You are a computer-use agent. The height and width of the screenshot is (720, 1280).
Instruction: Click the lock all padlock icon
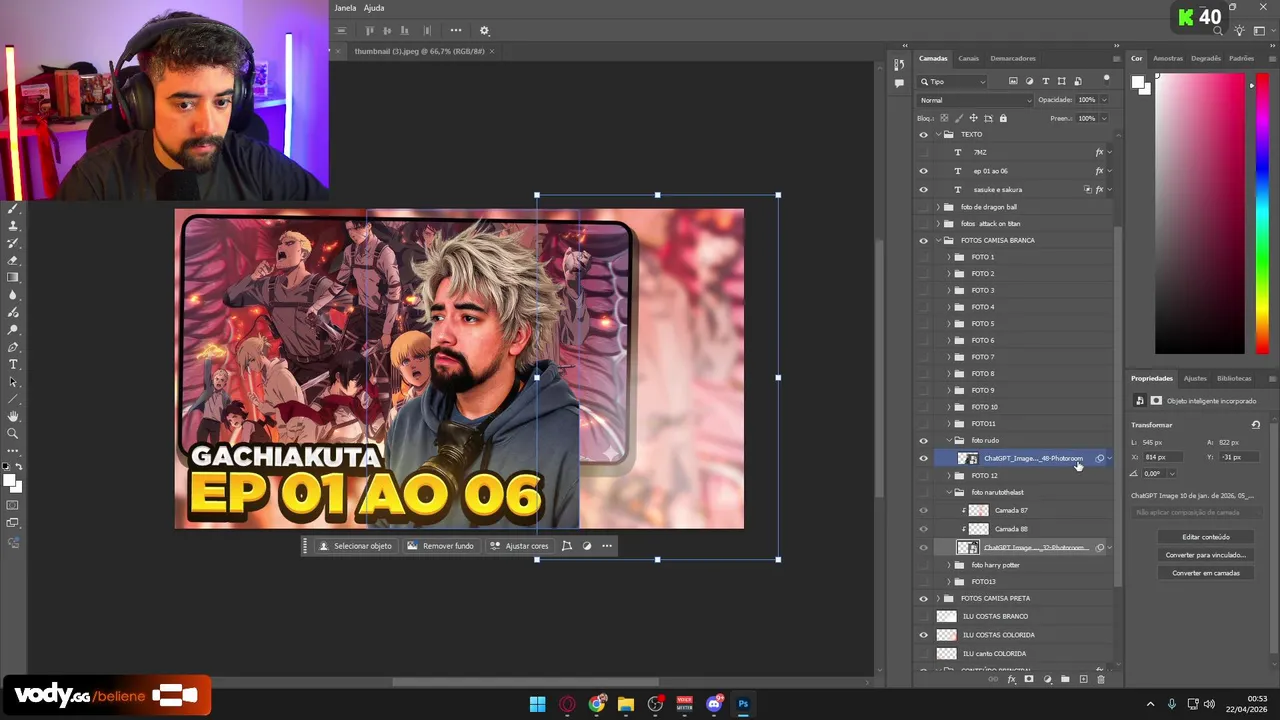click(1003, 118)
